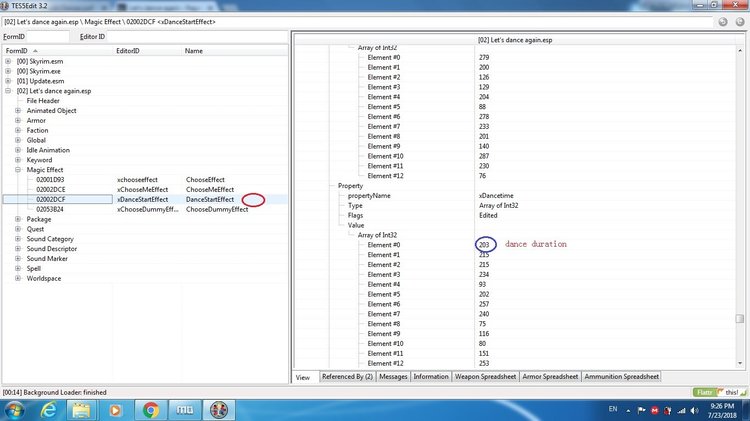This screenshot has height=421, width=750.
Task: Click the Flattr this button
Action: tap(720, 392)
